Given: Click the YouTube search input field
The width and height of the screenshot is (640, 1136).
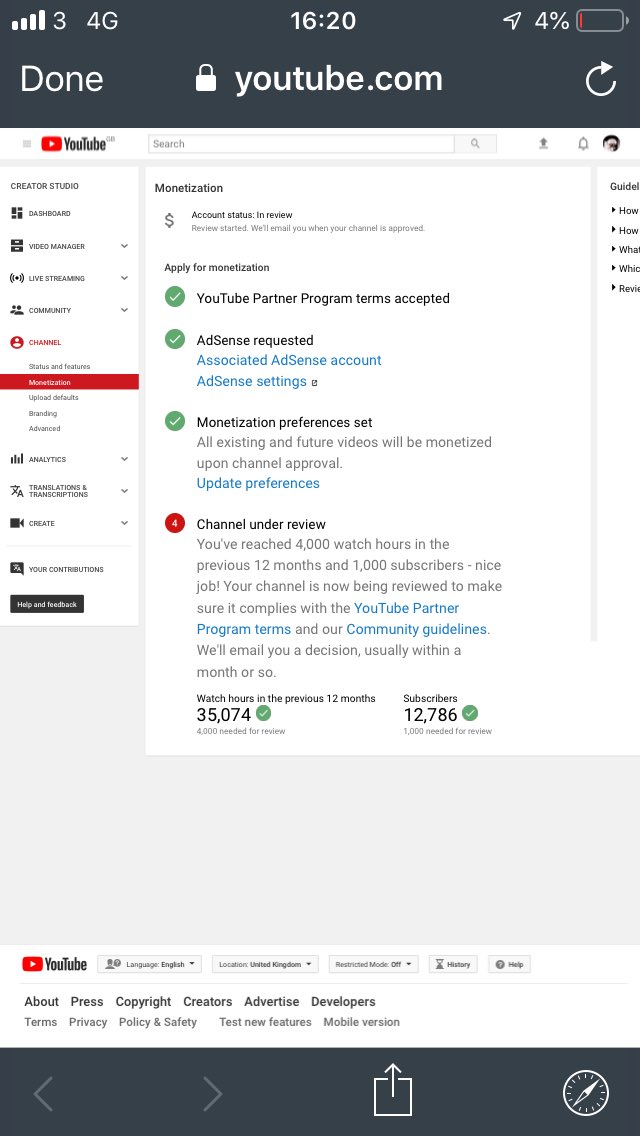Looking at the screenshot, I should 302,143.
